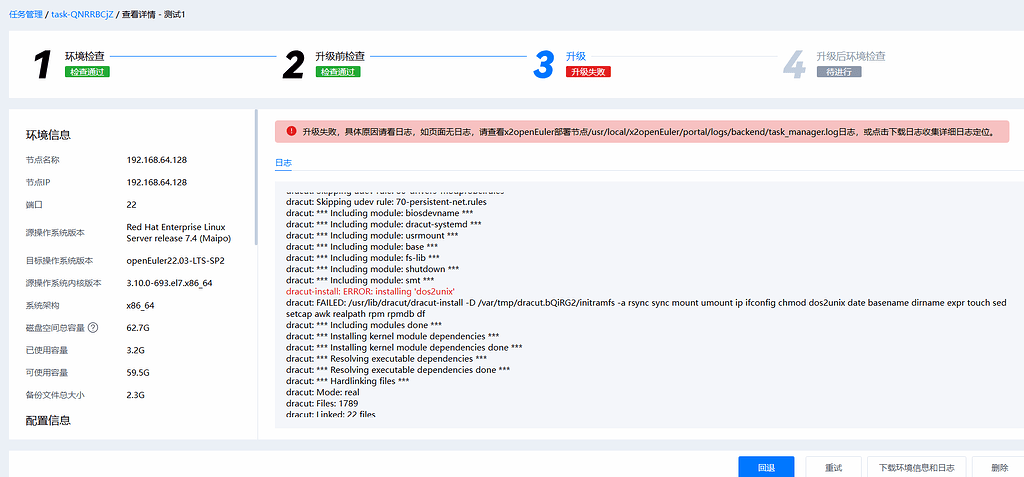1024x477 pixels.
Task: Click the red error icon in alert banner
Action: [291, 131]
